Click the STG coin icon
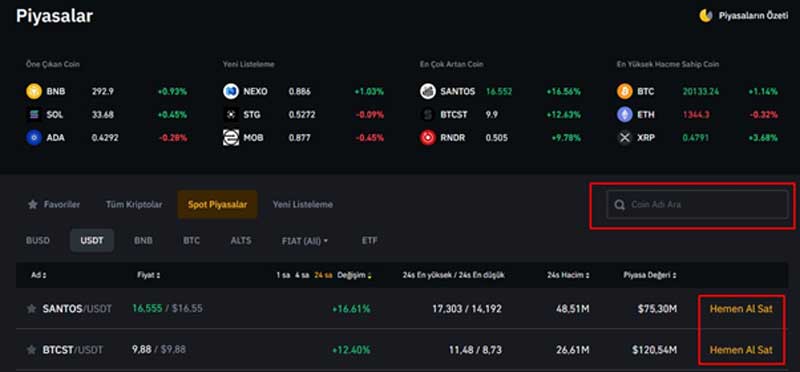This screenshot has height=372, width=800. [x=231, y=115]
